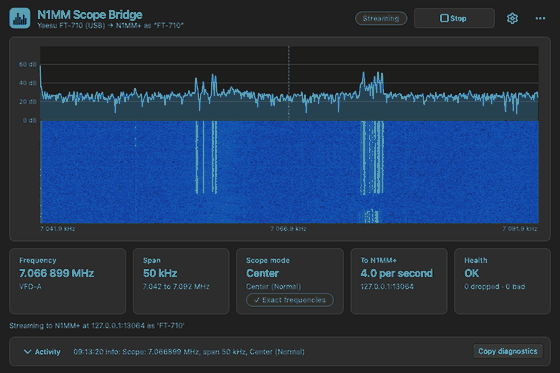
Task: Click the 7.066 899 MHz frequency value
Action: 56,273
